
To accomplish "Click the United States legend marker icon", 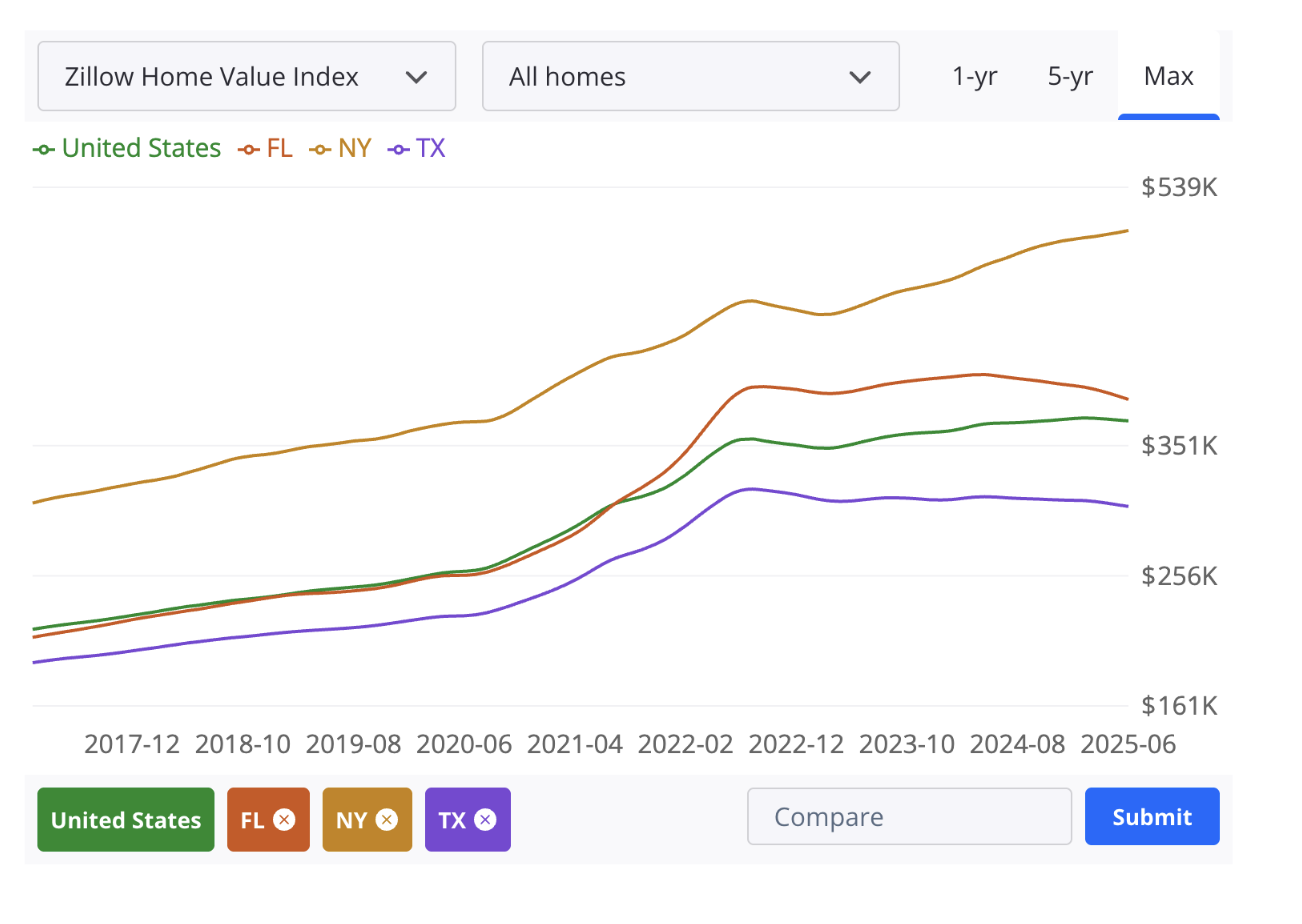I will click(x=43, y=149).
